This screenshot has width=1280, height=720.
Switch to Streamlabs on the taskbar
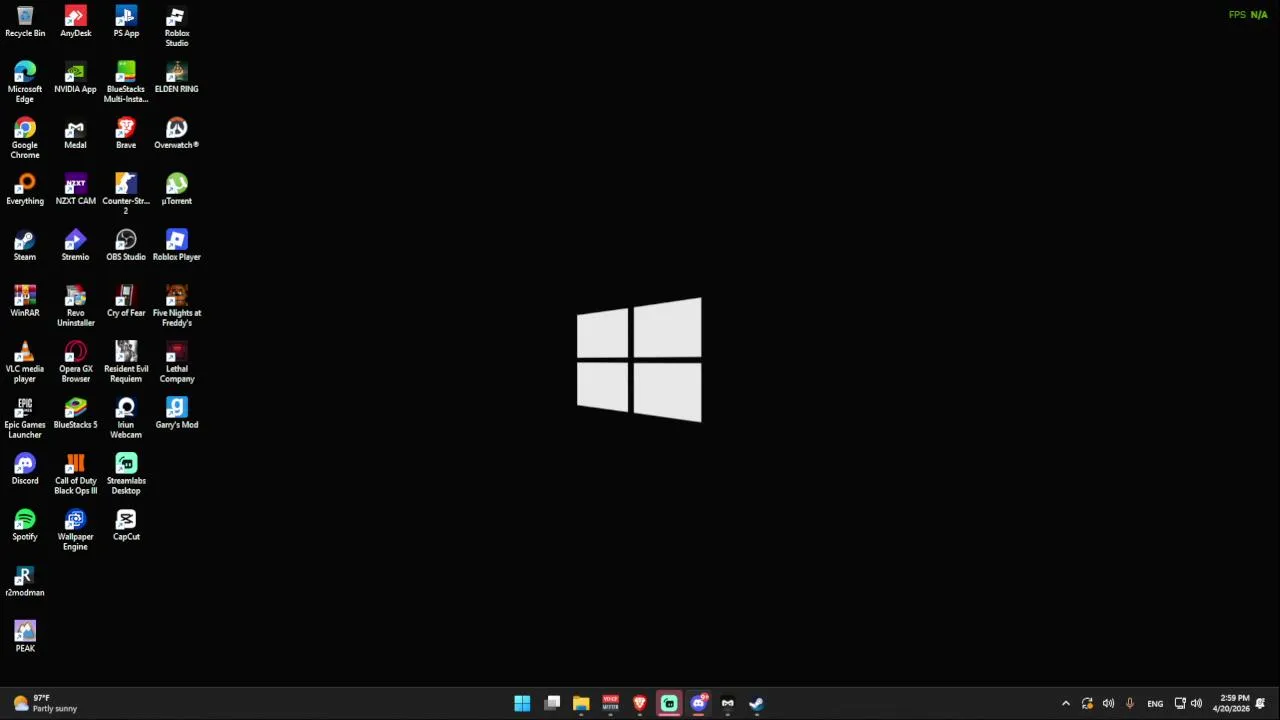coord(669,704)
